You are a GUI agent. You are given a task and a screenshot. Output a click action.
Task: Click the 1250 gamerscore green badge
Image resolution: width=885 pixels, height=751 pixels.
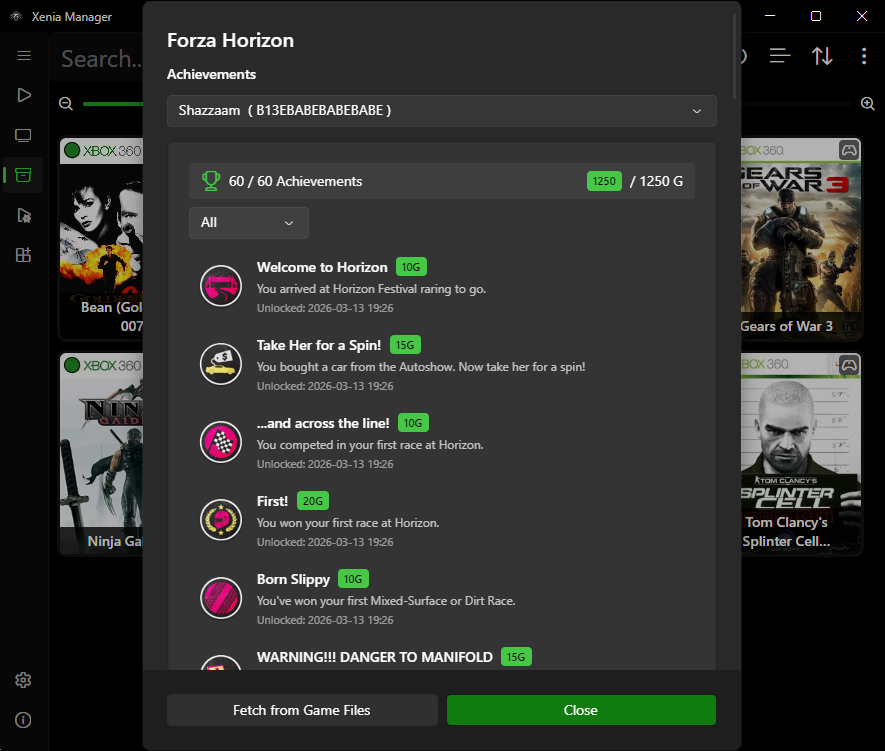[604, 181]
